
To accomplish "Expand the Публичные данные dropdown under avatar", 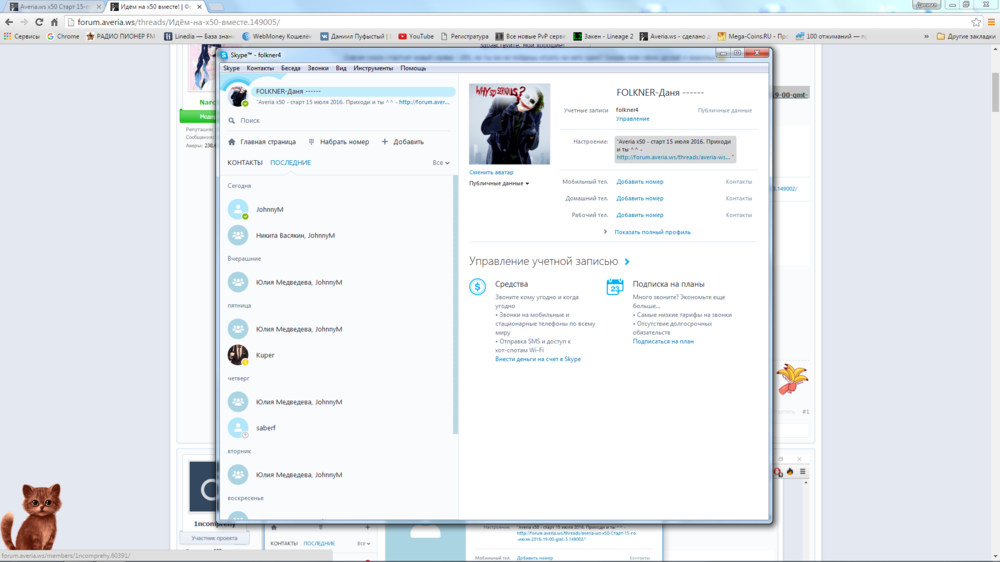I will click(x=499, y=184).
